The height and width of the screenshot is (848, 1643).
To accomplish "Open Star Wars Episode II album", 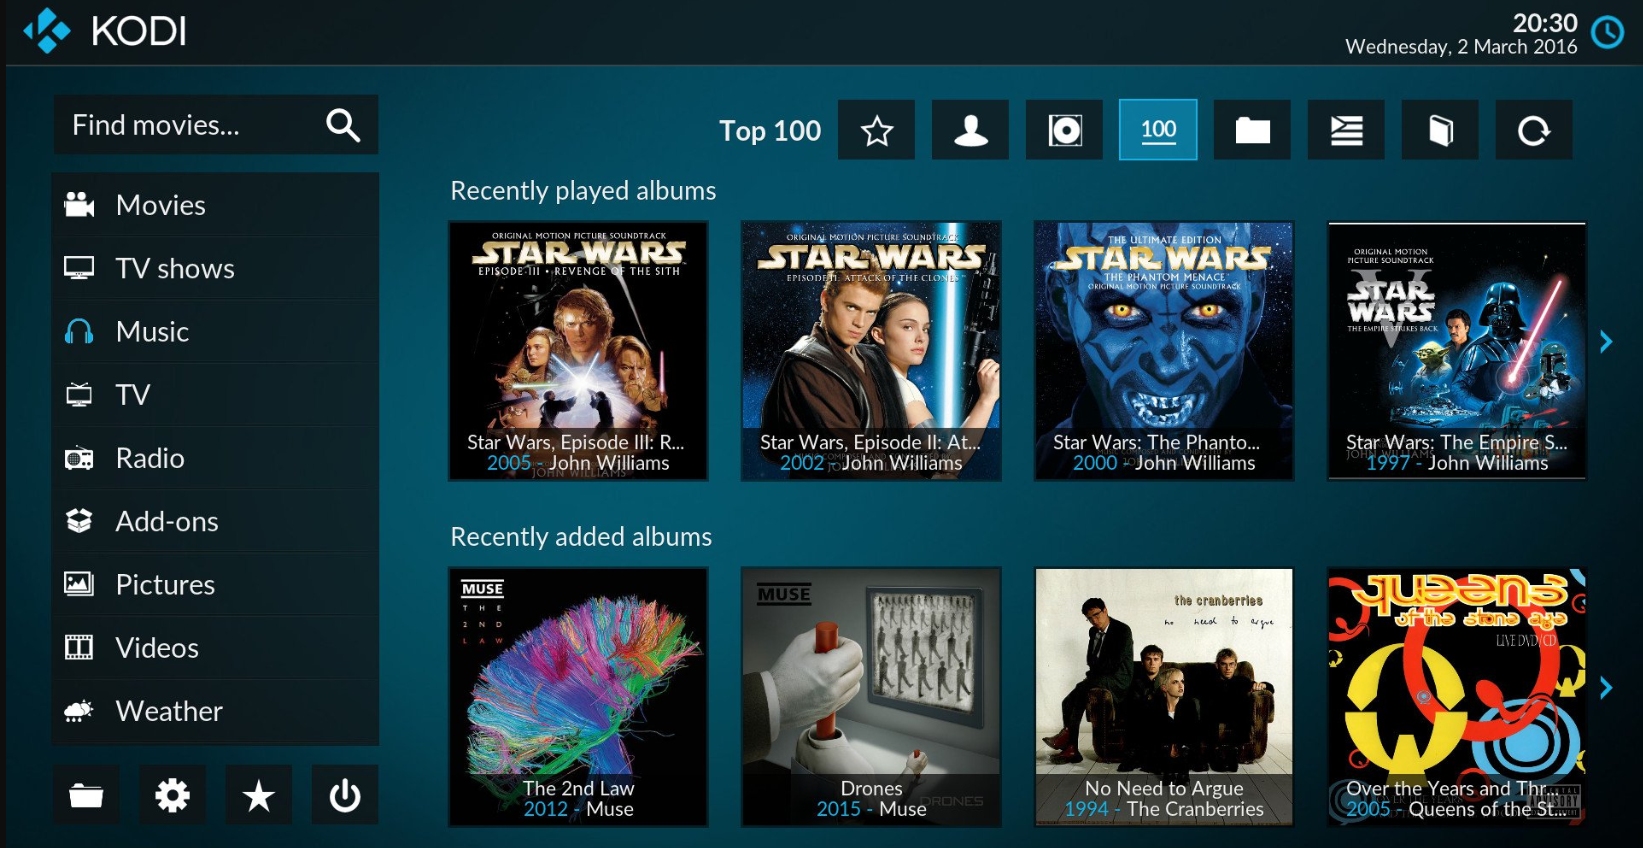I will [x=871, y=351].
